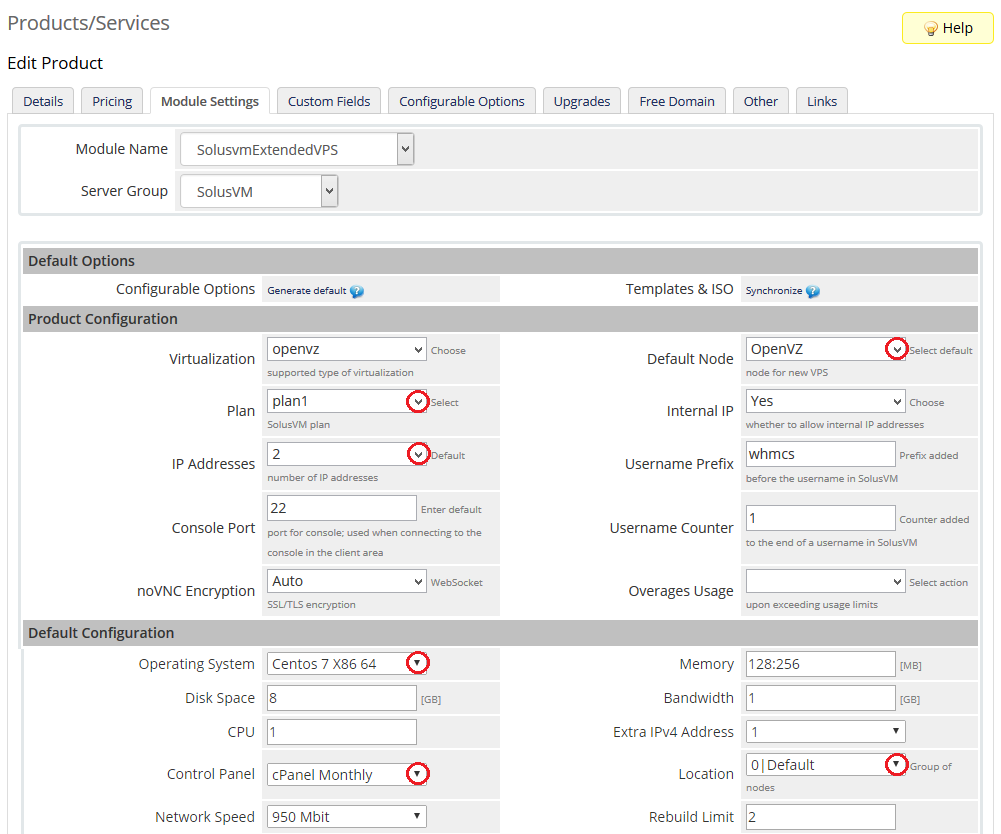The image size is (1001, 834).
Task: Expand the Plan dropdown
Action: 346,401
